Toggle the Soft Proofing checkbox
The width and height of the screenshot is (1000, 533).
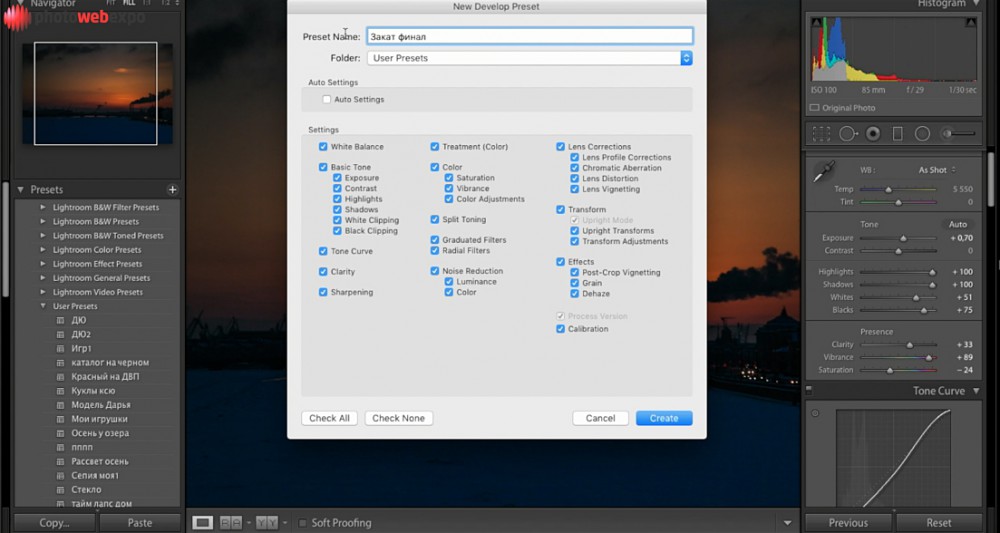pos(302,523)
